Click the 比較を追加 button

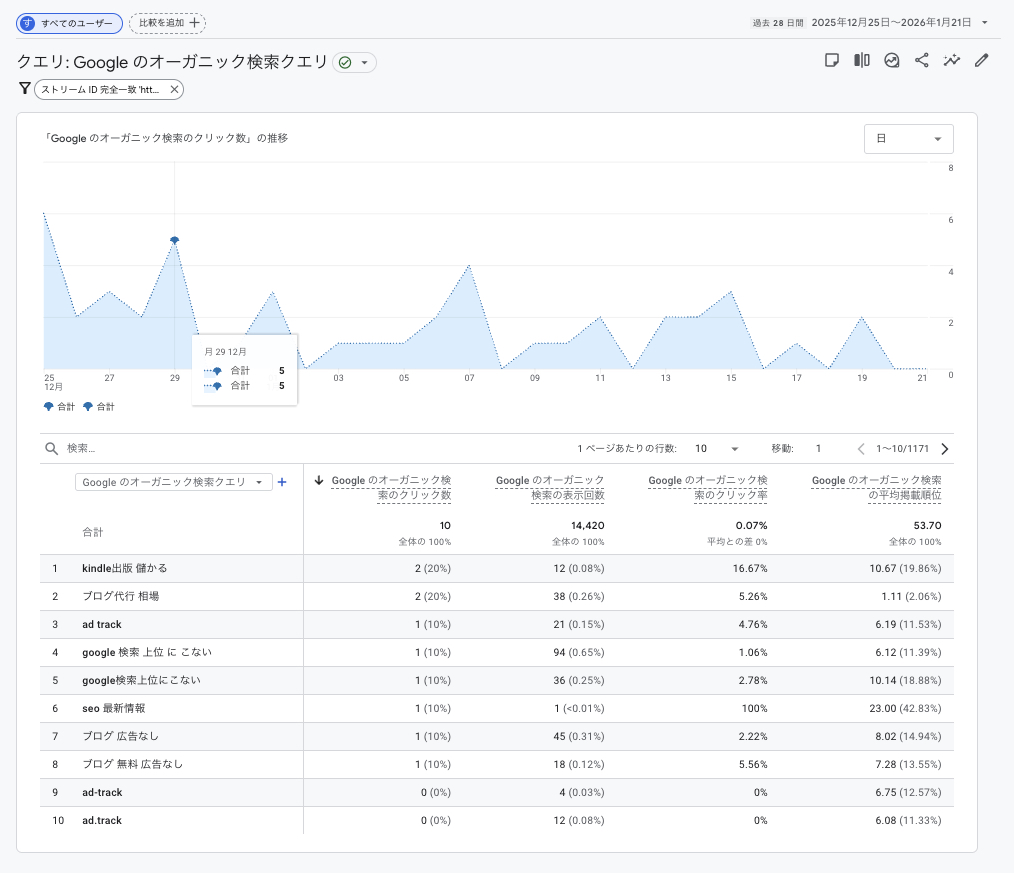pyautogui.click(x=167, y=23)
